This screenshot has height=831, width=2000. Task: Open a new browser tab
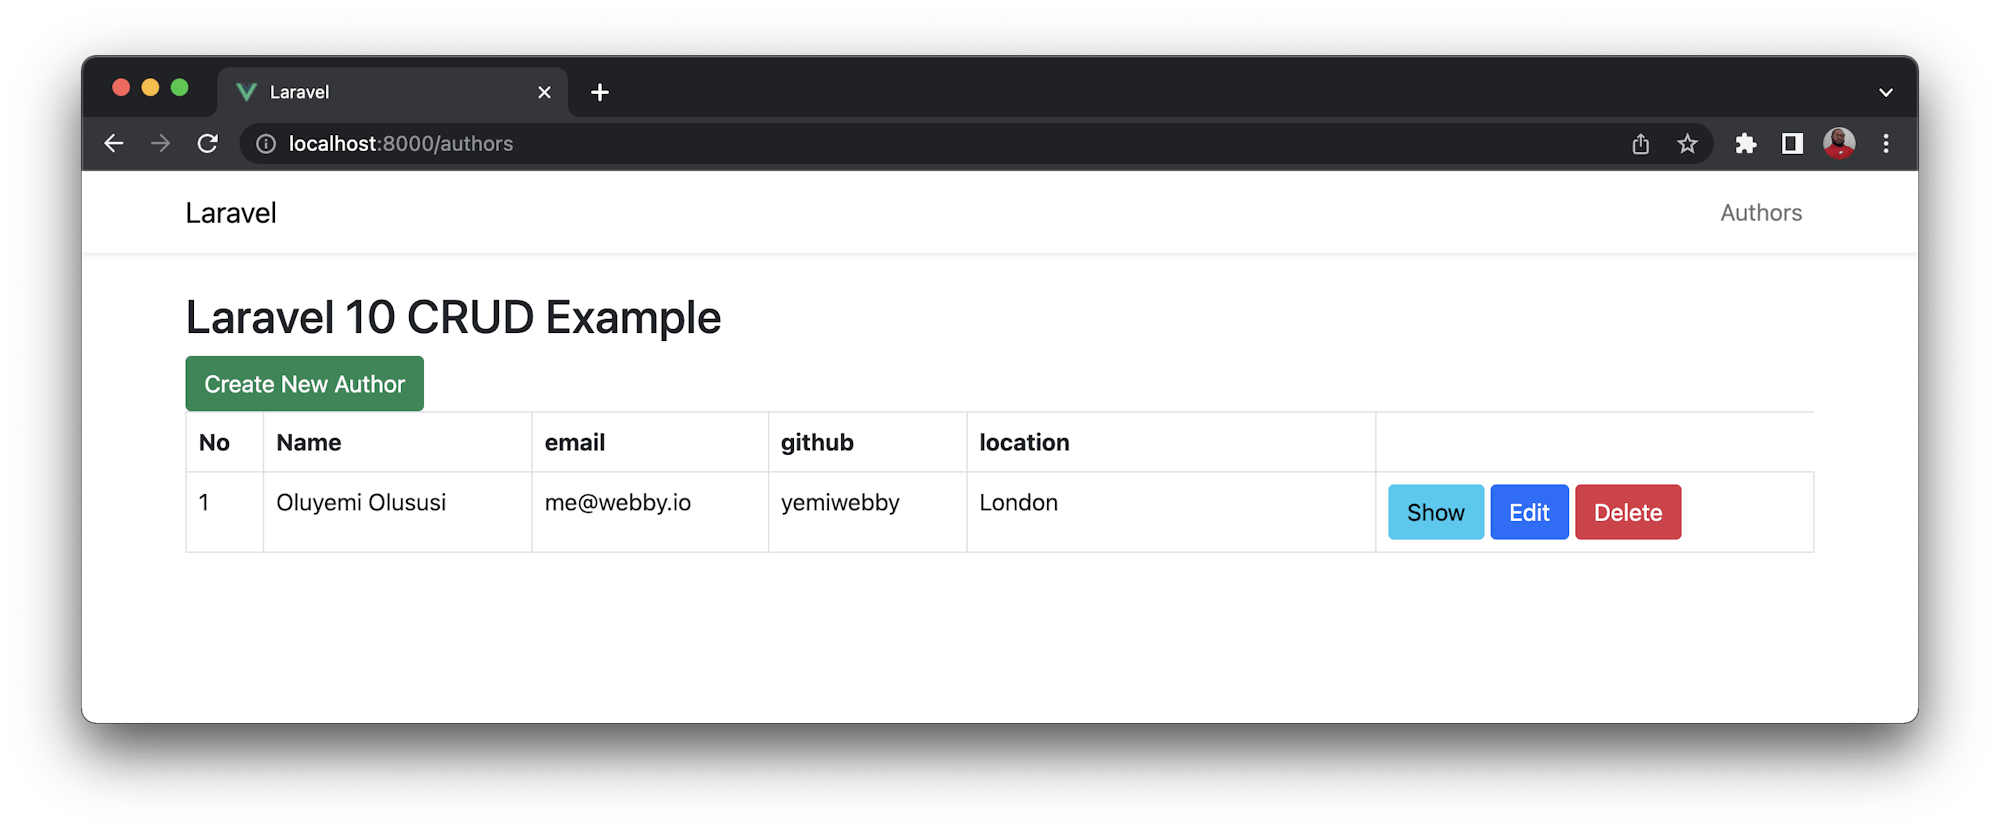(x=599, y=92)
